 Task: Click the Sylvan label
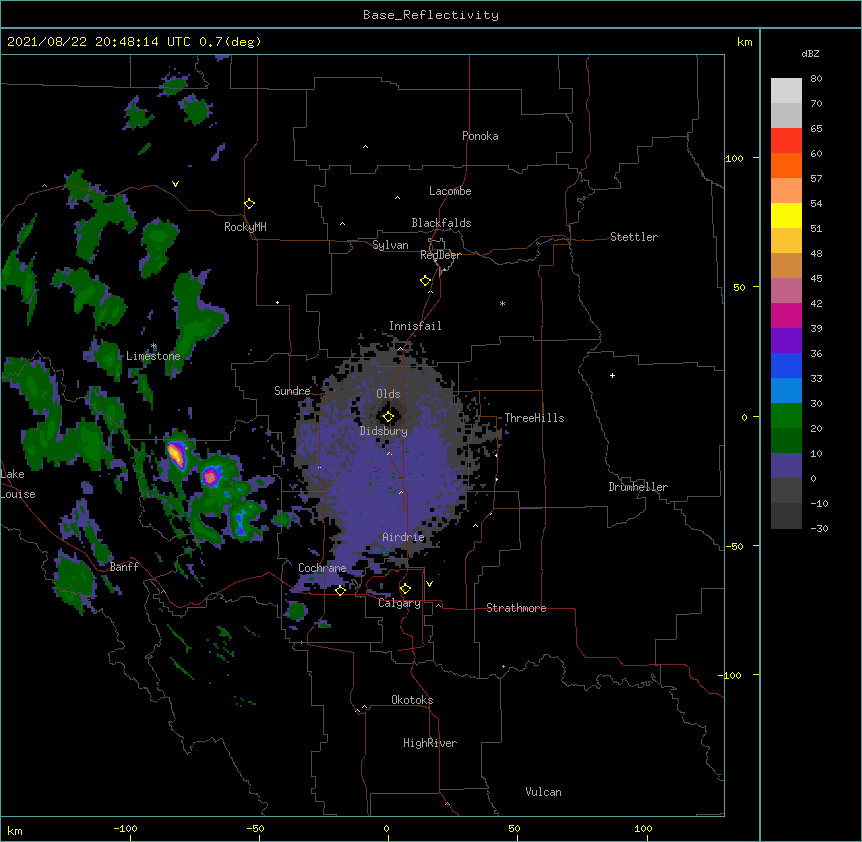390,245
